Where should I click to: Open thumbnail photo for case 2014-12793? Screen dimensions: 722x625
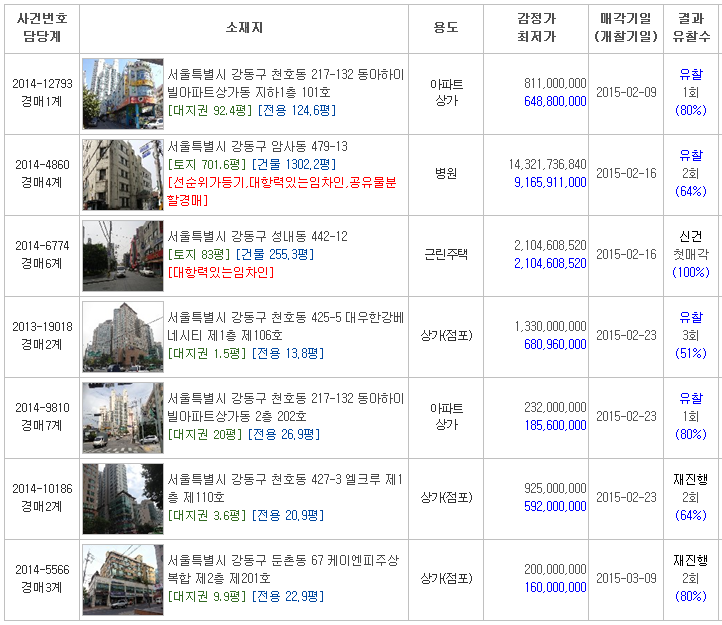[123, 93]
